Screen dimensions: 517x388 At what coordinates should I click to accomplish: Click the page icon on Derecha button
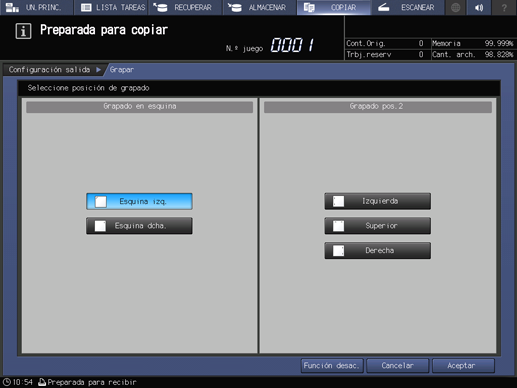point(338,251)
